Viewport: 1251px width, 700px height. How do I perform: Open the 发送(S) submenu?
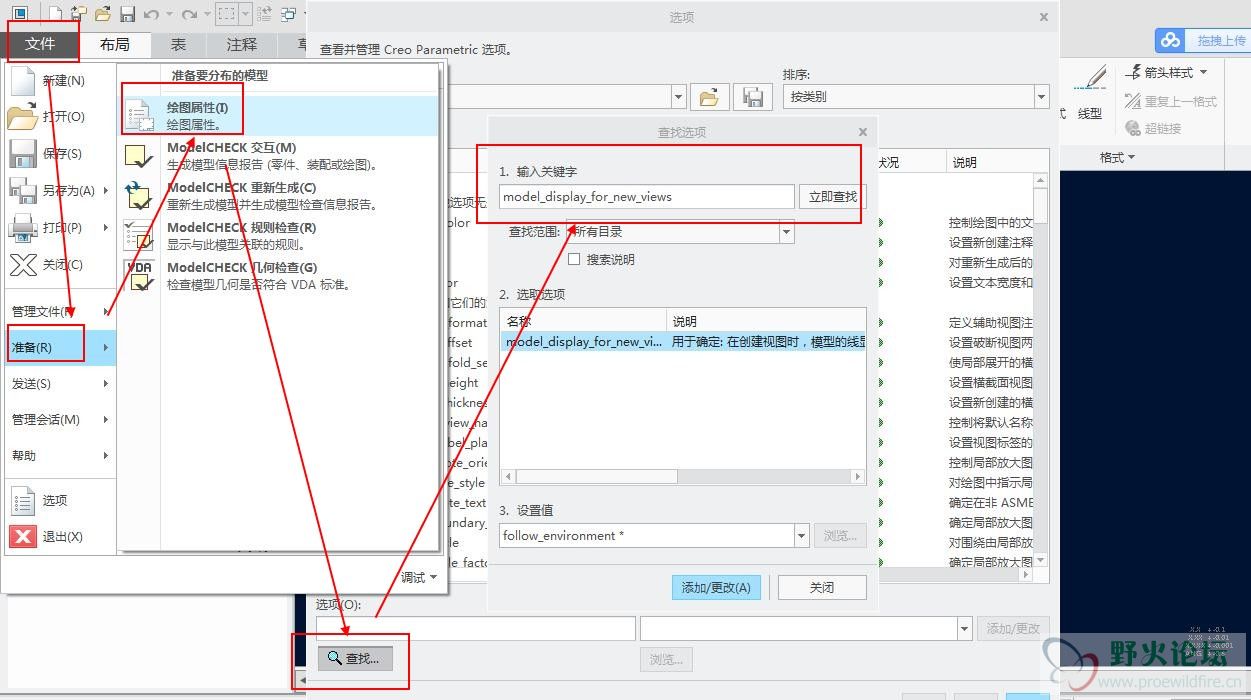coord(60,383)
